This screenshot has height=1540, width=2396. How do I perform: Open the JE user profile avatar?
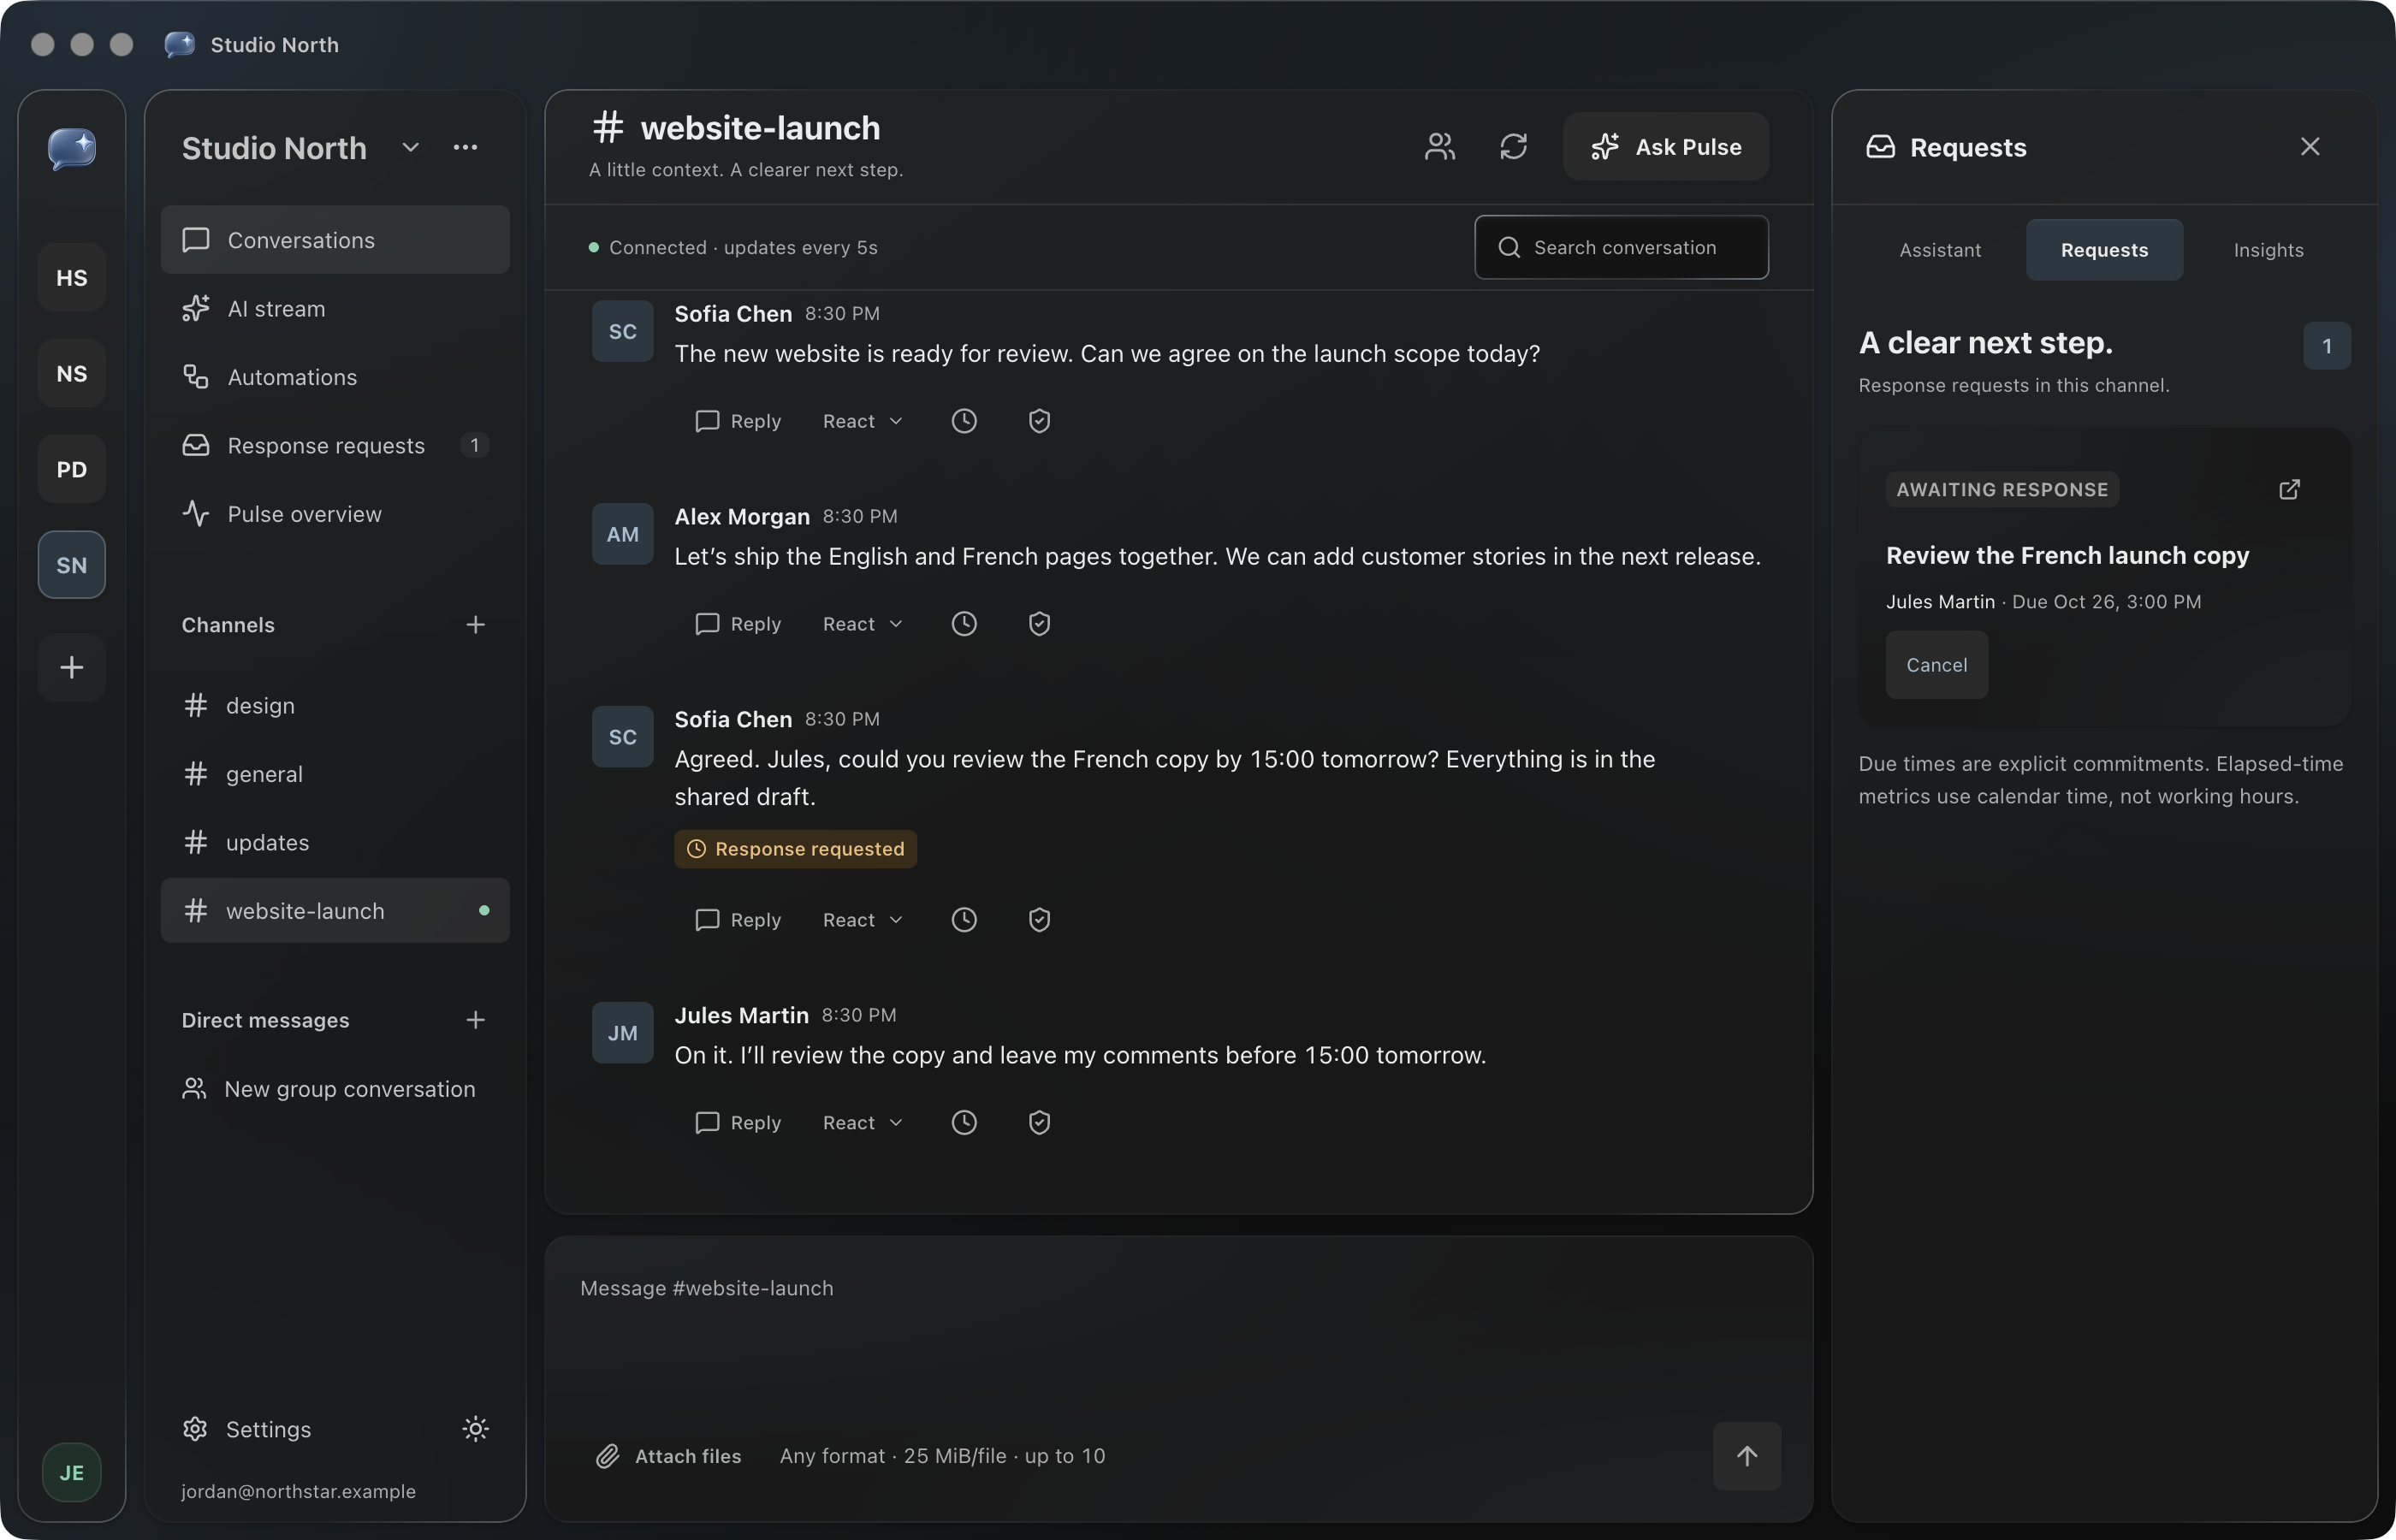coord(72,1472)
